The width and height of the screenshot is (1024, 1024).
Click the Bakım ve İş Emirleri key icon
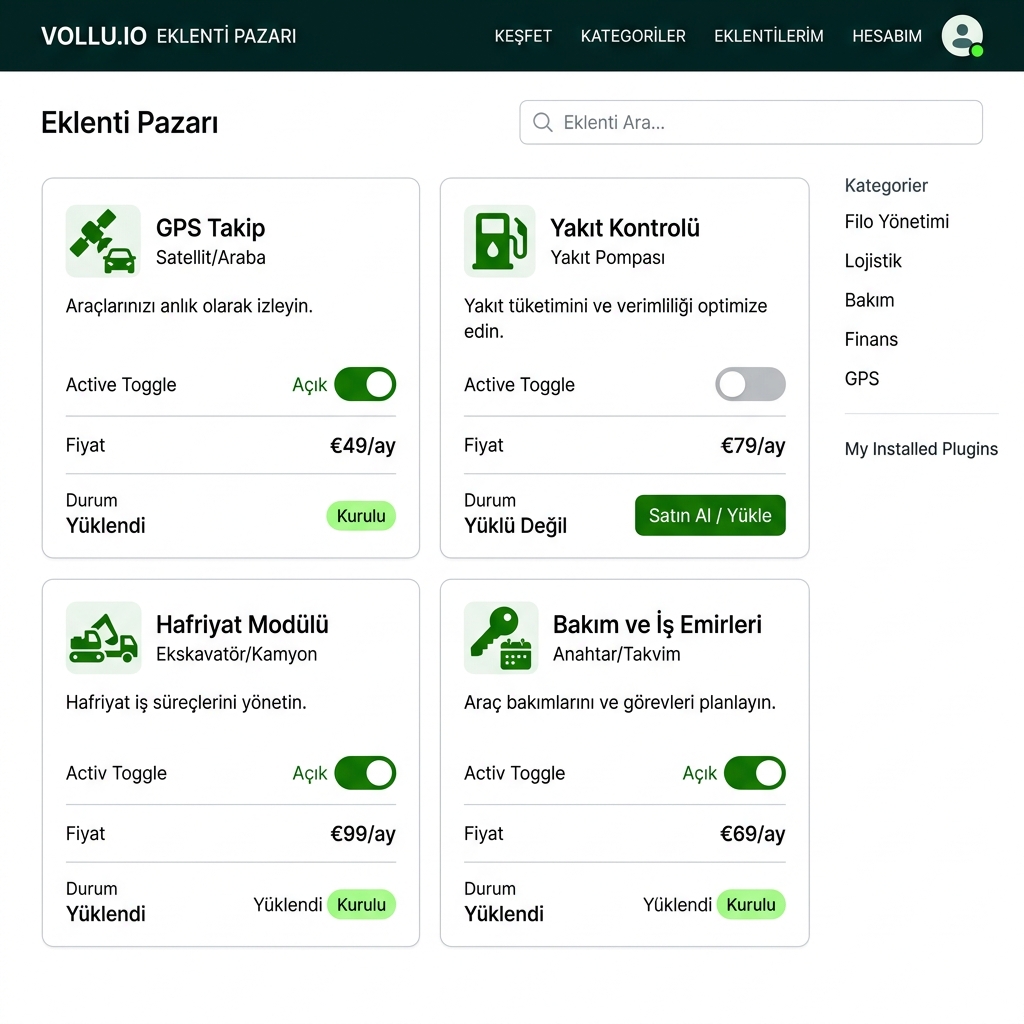pyautogui.click(x=501, y=637)
